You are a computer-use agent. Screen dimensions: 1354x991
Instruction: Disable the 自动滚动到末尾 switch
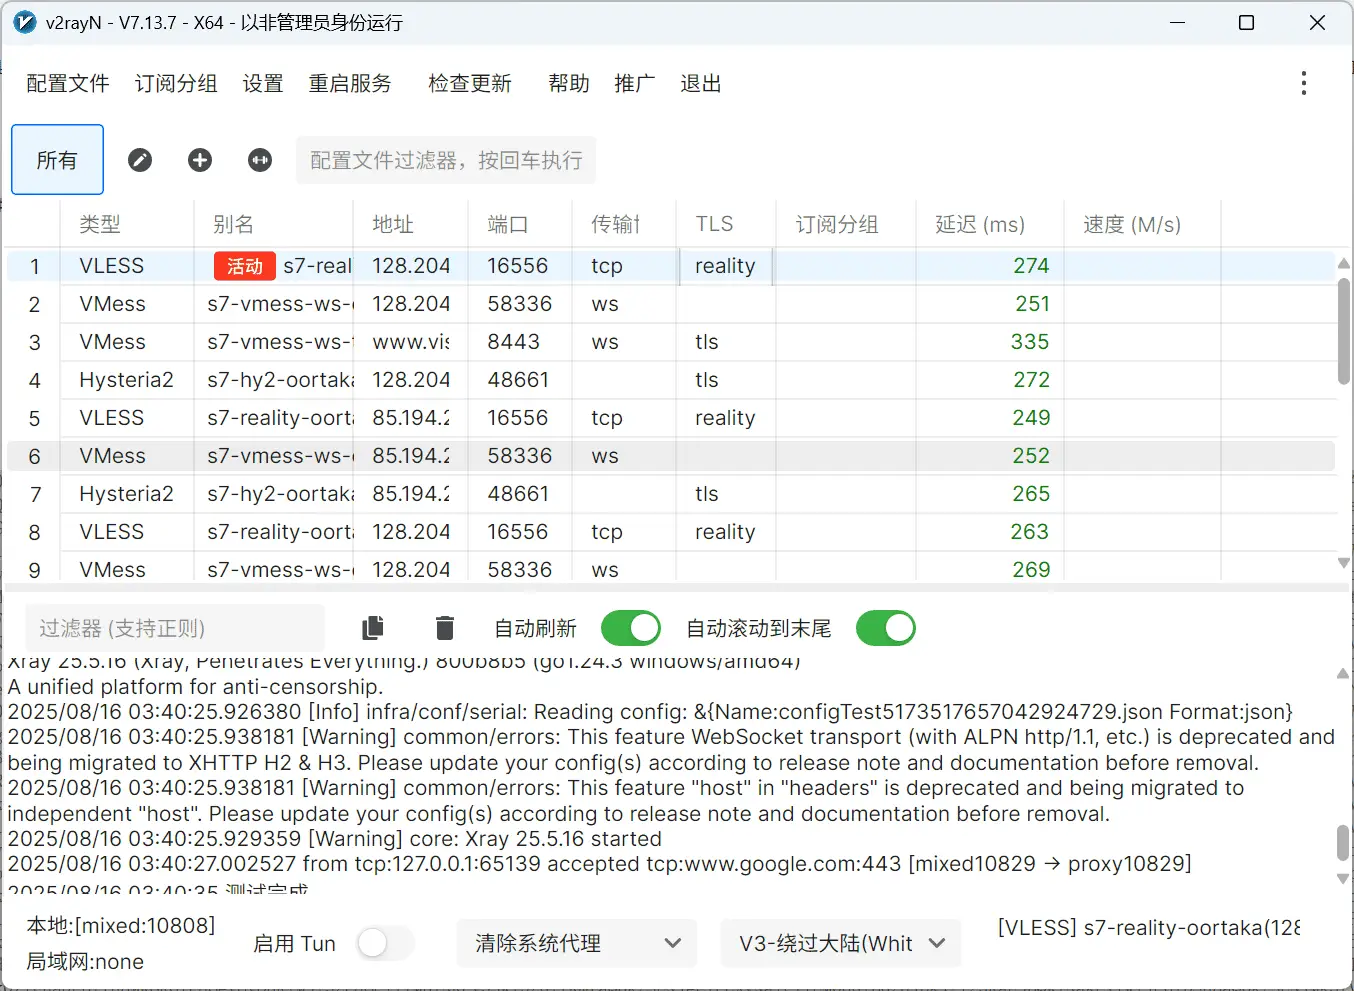point(885,628)
